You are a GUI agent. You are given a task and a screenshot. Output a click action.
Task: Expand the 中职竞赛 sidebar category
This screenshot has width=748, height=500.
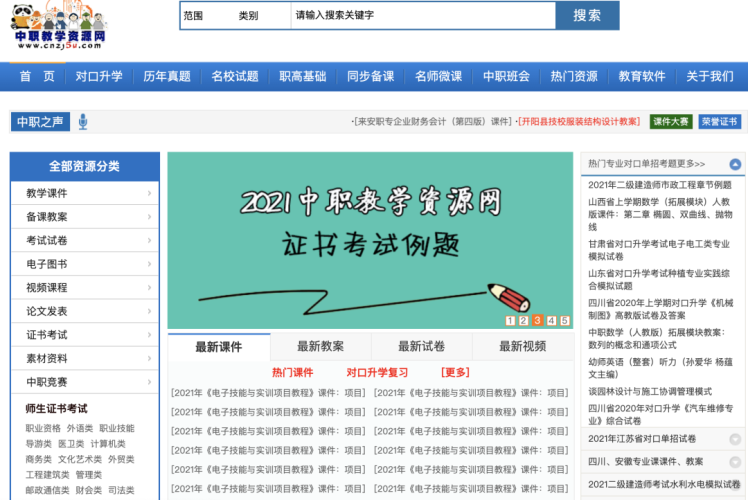tap(85, 382)
